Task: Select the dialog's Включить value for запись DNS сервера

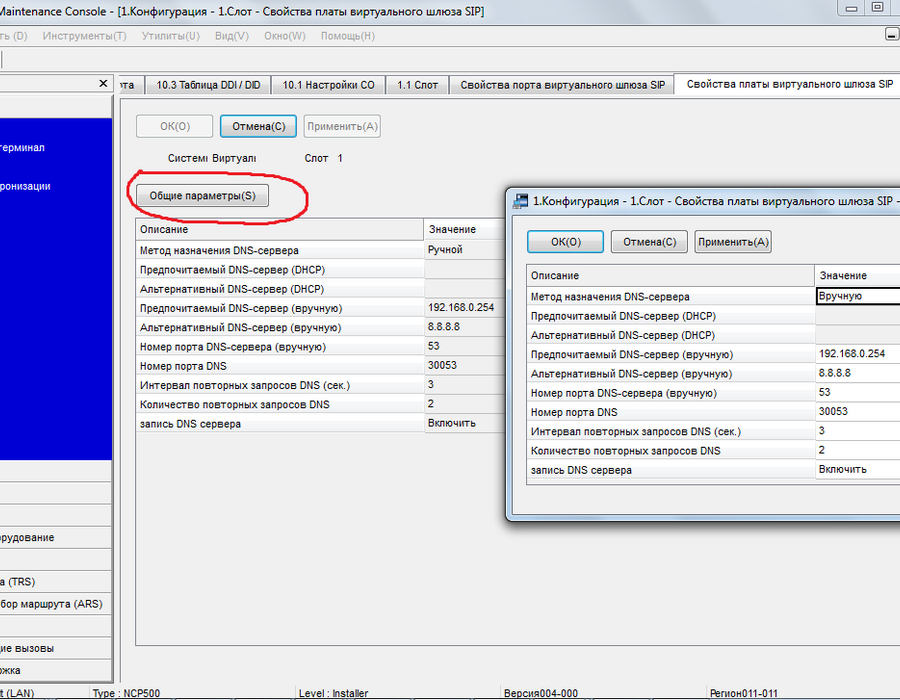Action: click(x=858, y=469)
